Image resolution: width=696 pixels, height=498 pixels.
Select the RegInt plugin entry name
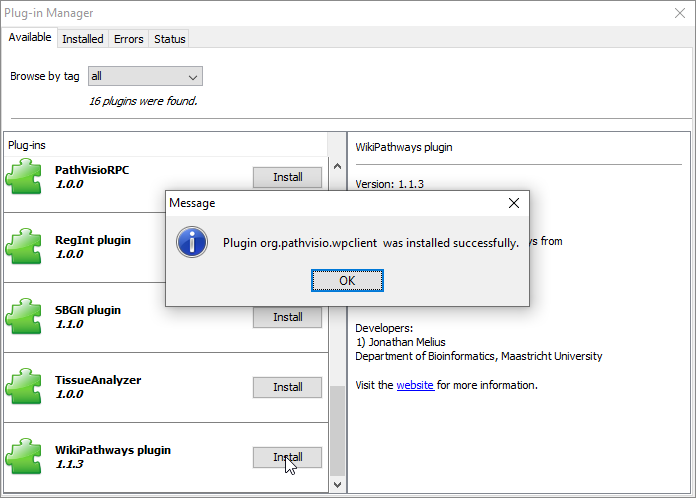(x=93, y=240)
